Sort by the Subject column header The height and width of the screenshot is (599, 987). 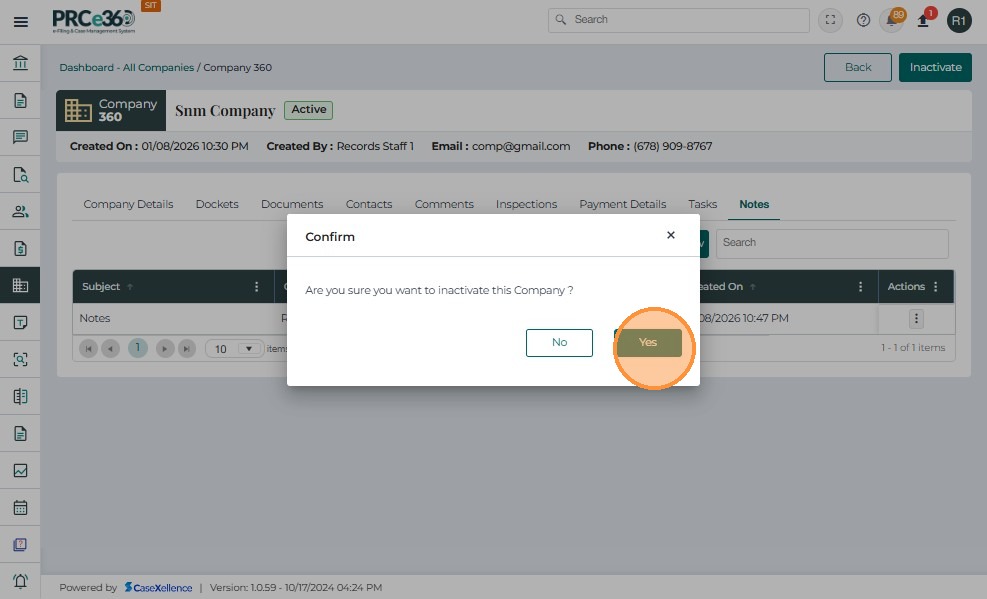click(101, 287)
